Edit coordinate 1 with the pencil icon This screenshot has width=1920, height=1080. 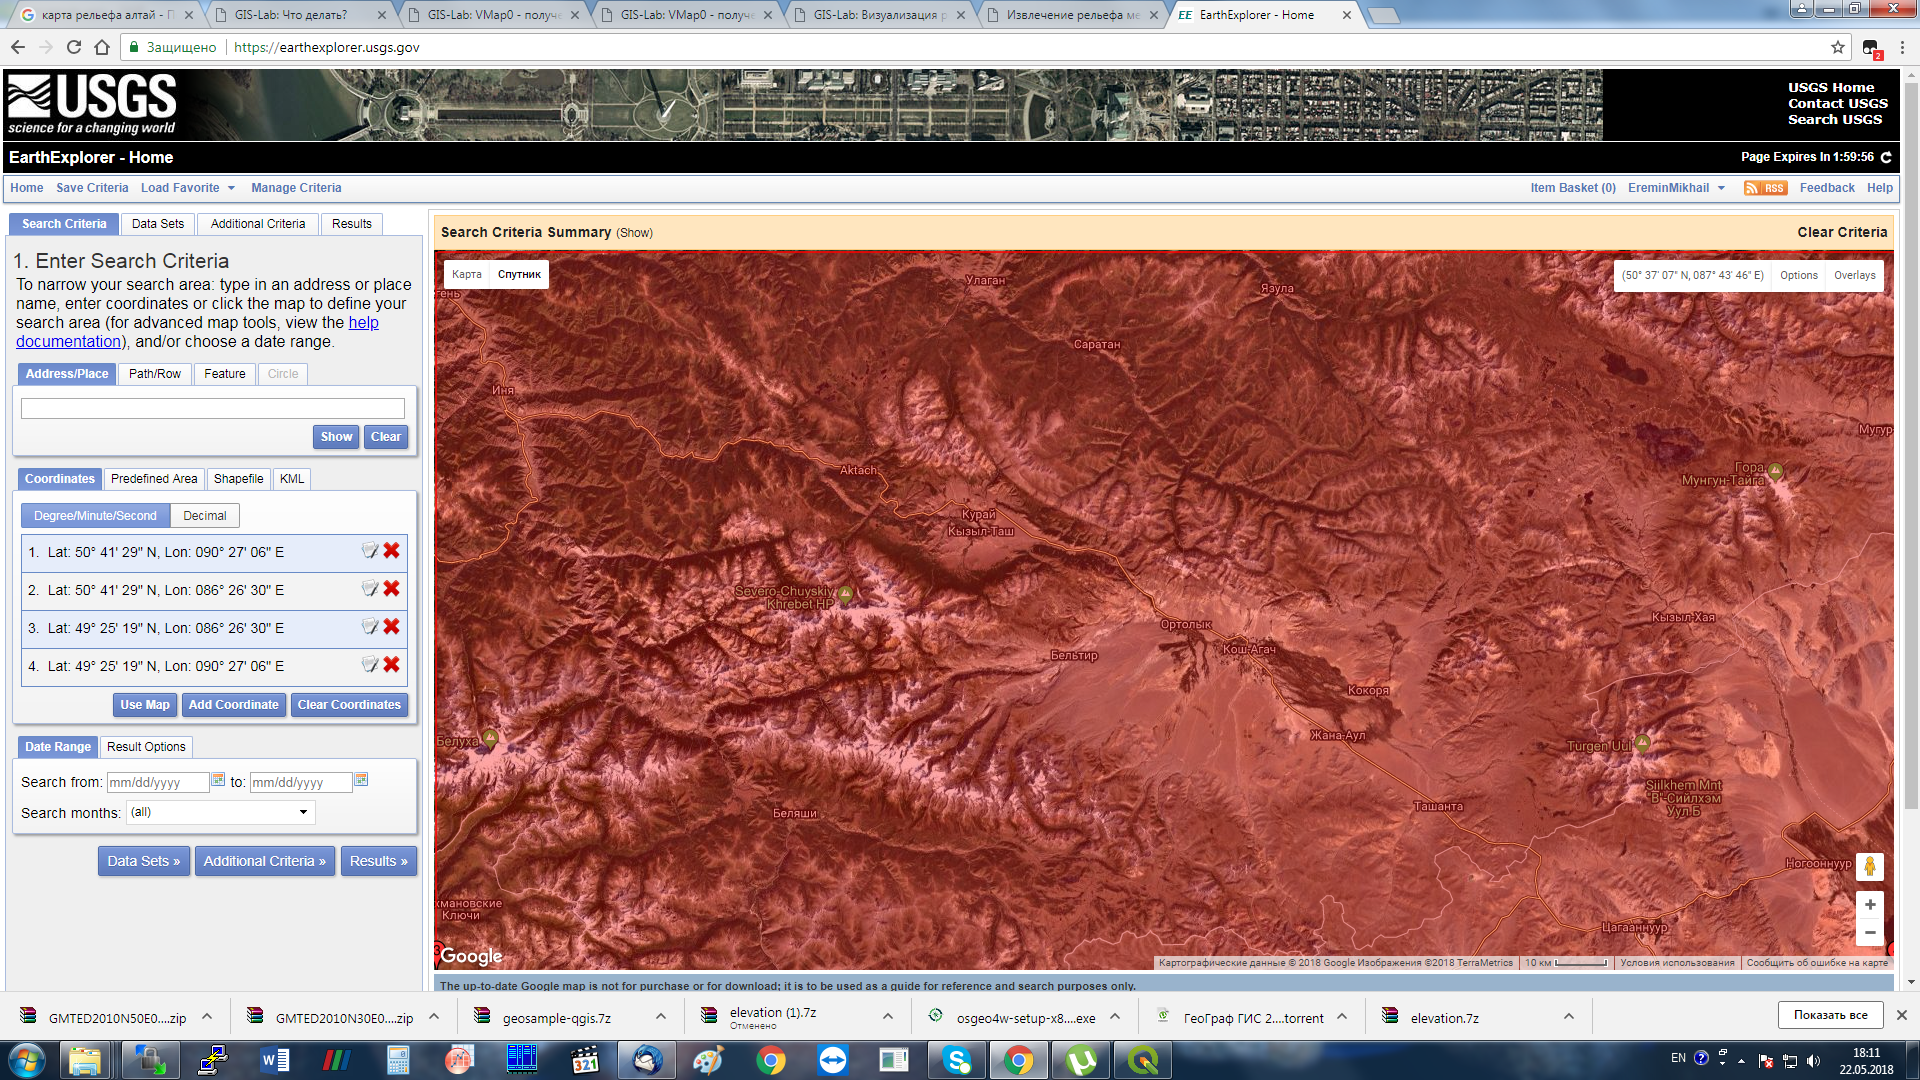pos(369,551)
